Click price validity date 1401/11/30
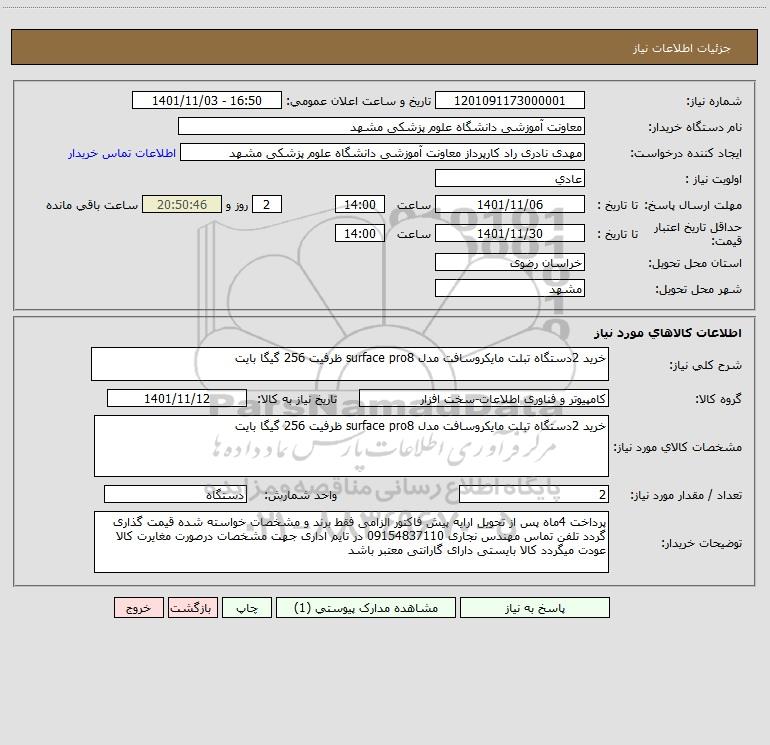770x745 pixels. (510, 233)
